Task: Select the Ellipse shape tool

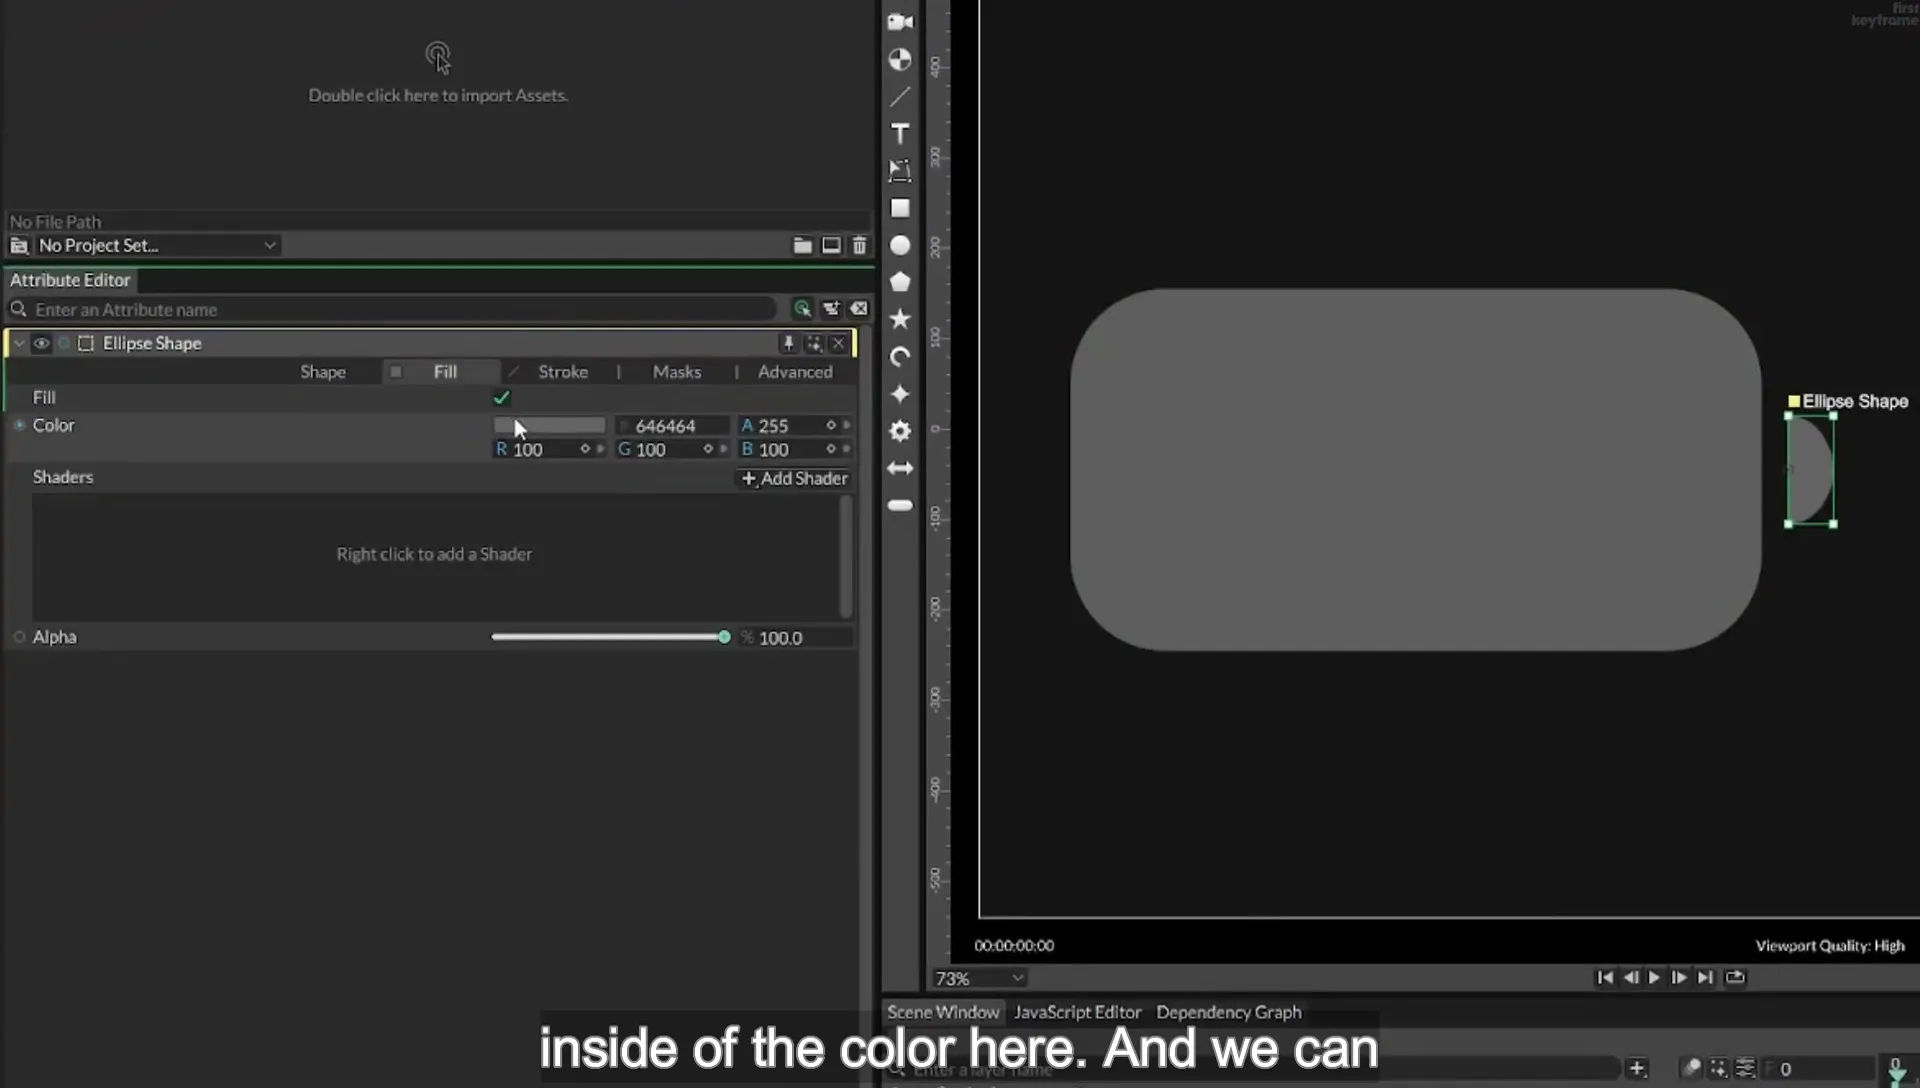Action: (x=900, y=245)
